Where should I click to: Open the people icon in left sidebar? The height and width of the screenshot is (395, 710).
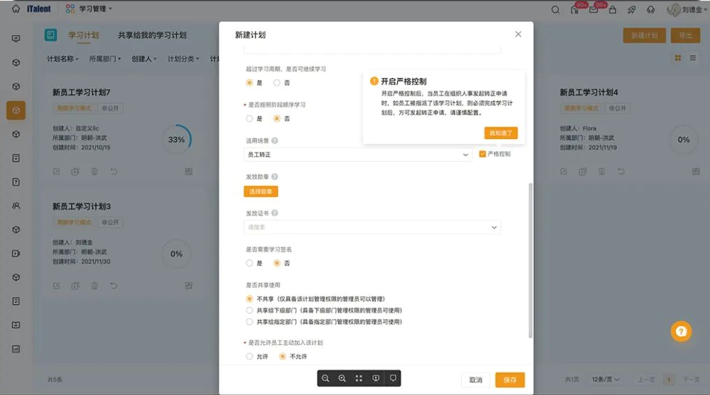point(16,206)
